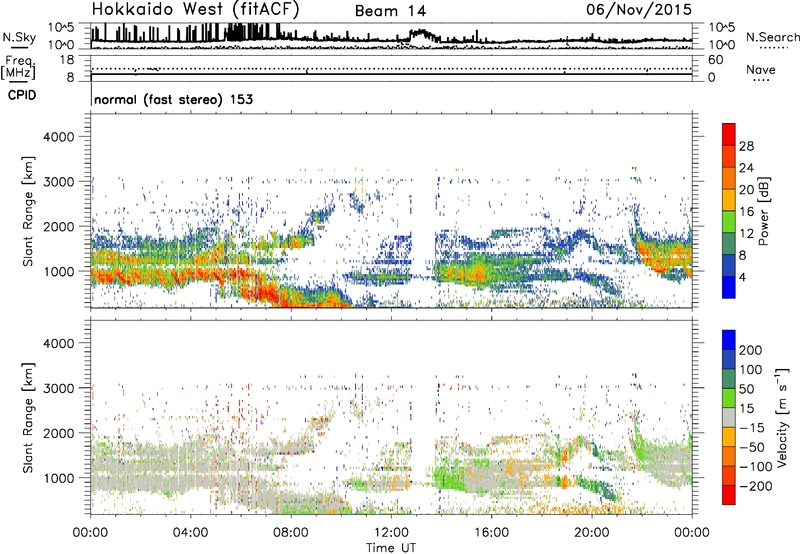The image size is (800, 554).
Task: Click the "Beam 14" label
Action: (390, 11)
